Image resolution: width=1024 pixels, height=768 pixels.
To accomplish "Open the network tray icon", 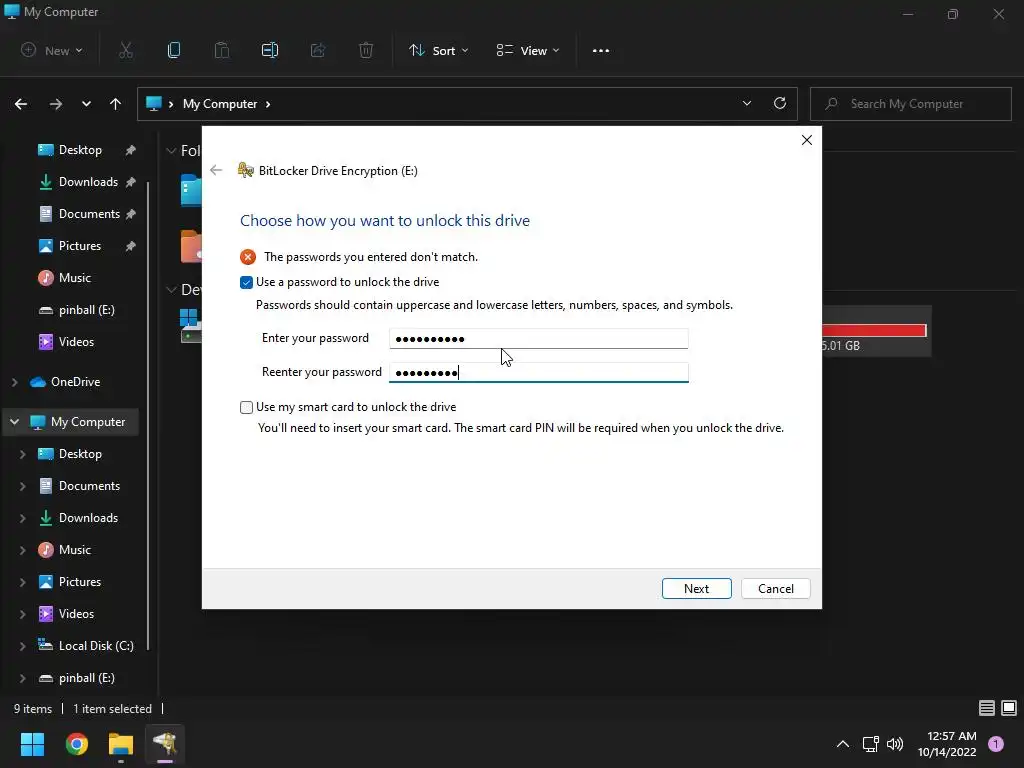I will [870, 744].
